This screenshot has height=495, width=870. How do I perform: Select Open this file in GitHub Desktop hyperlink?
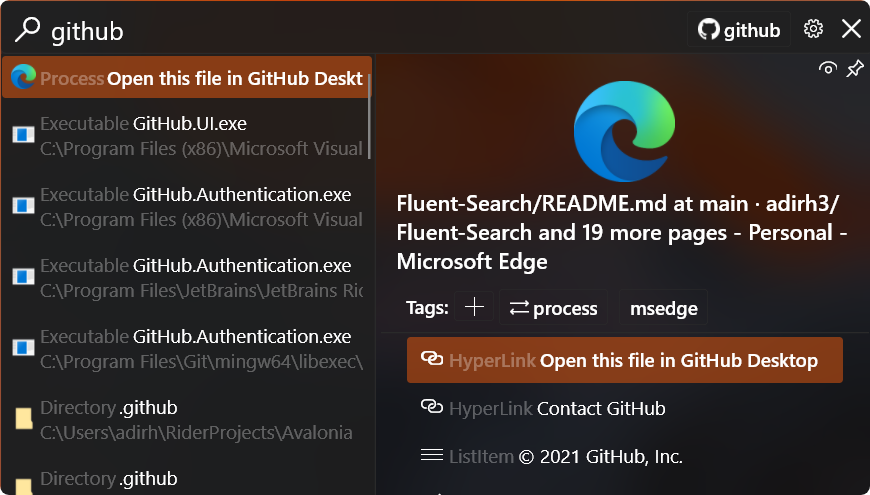(625, 360)
